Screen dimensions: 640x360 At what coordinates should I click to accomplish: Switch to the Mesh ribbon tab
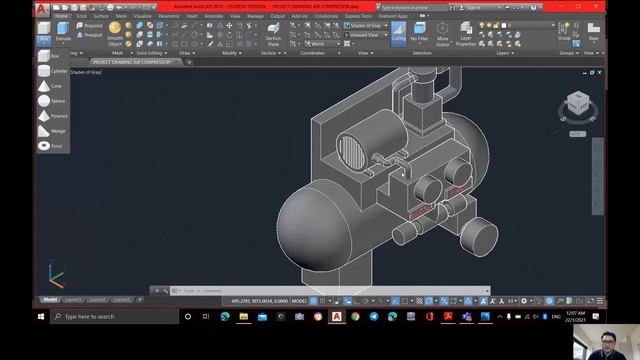click(x=121, y=16)
